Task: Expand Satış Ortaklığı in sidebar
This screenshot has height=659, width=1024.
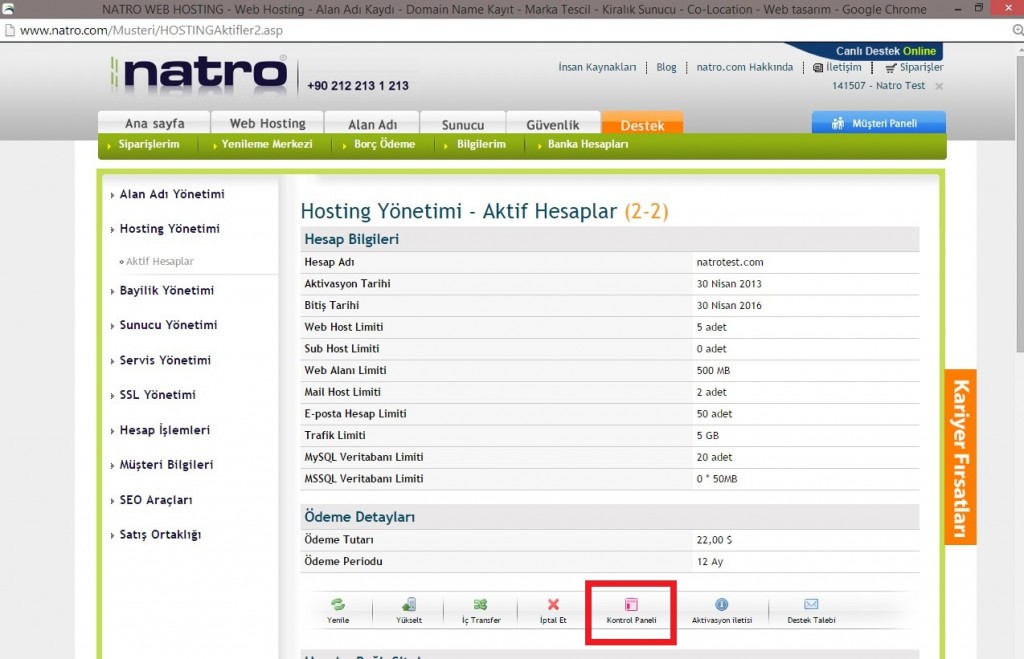Action: (x=160, y=535)
